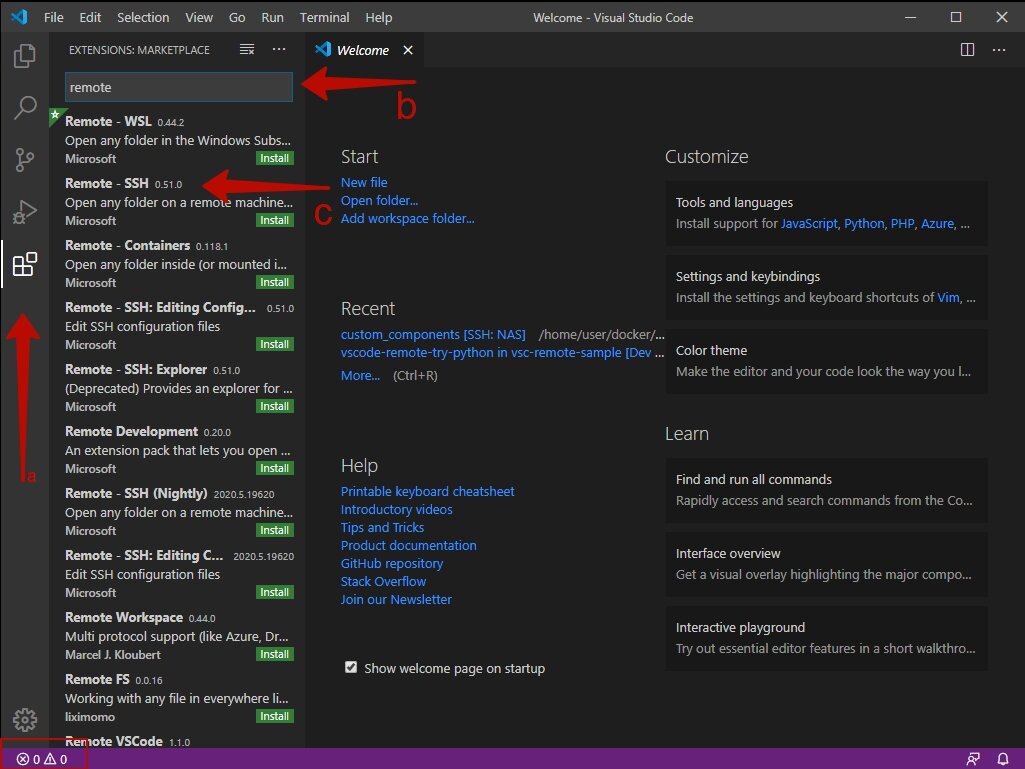Viewport: 1025px width, 769px height.
Task: Select the Welcome editor tab
Action: click(363, 50)
